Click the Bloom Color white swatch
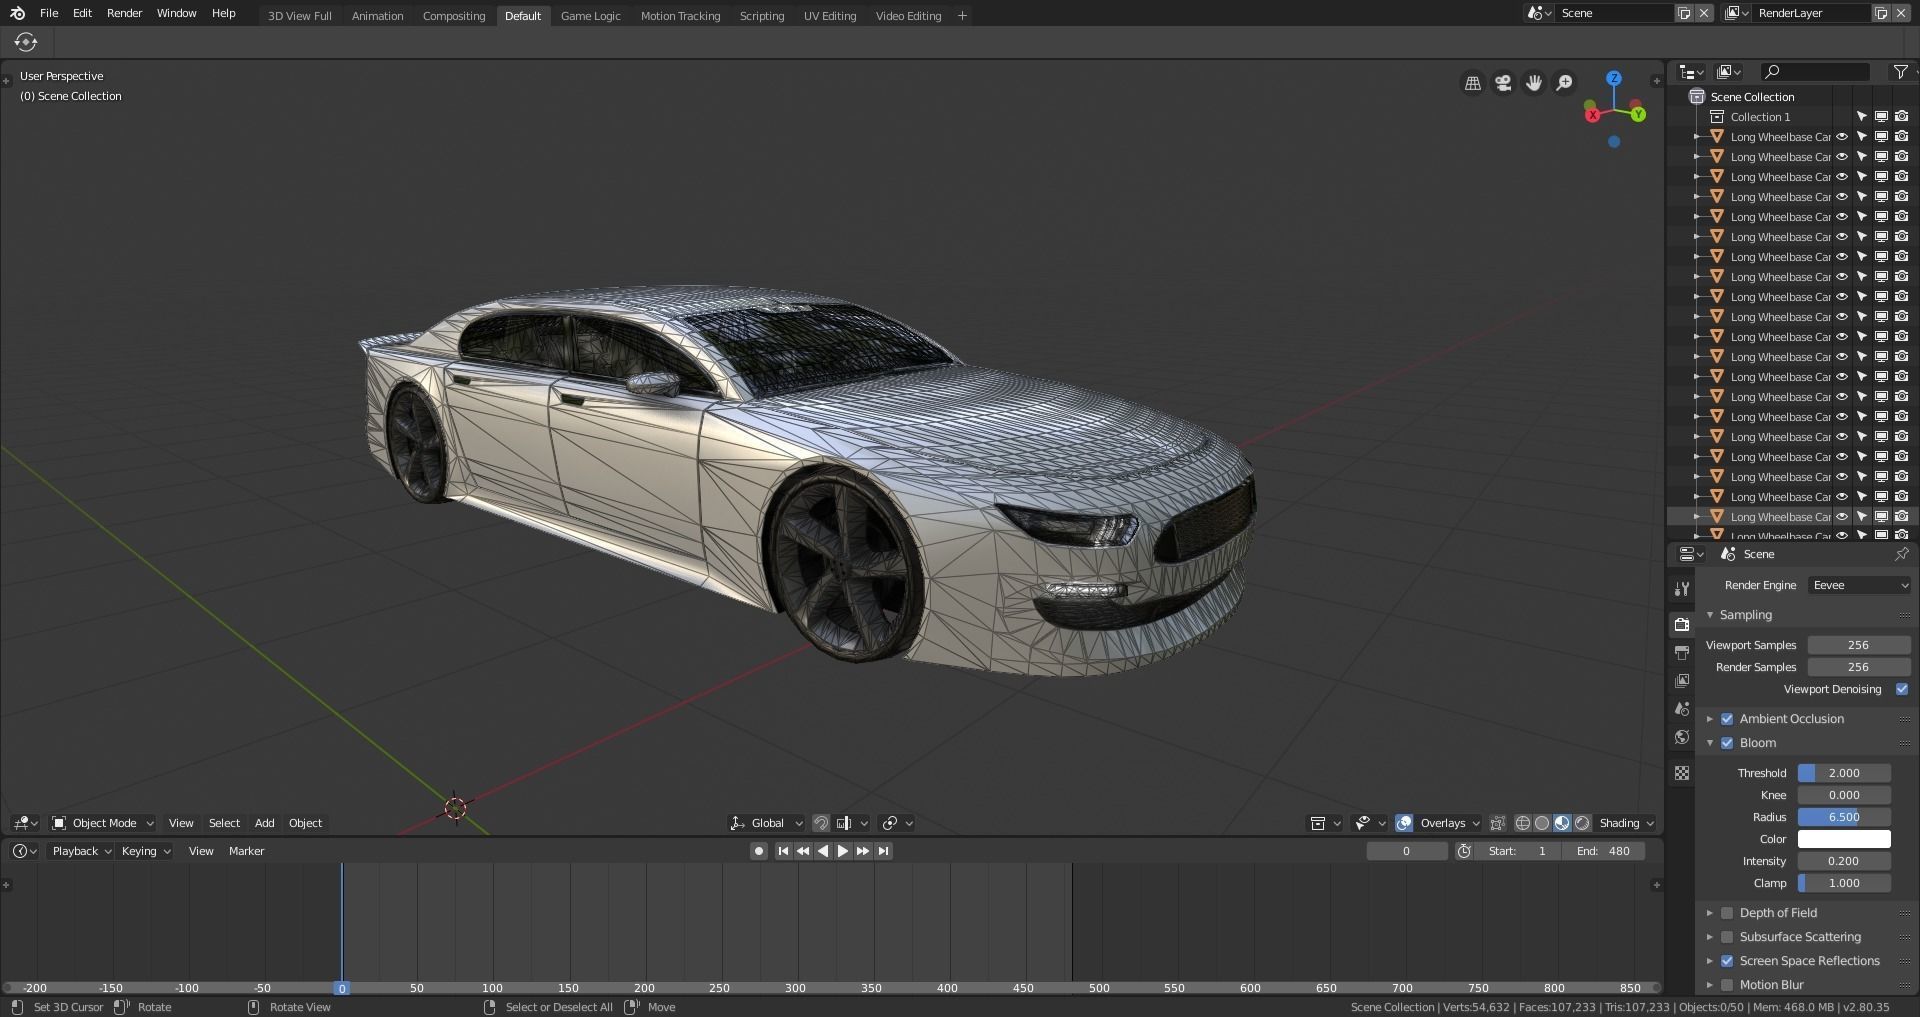The image size is (1920, 1017). click(1844, 839)
